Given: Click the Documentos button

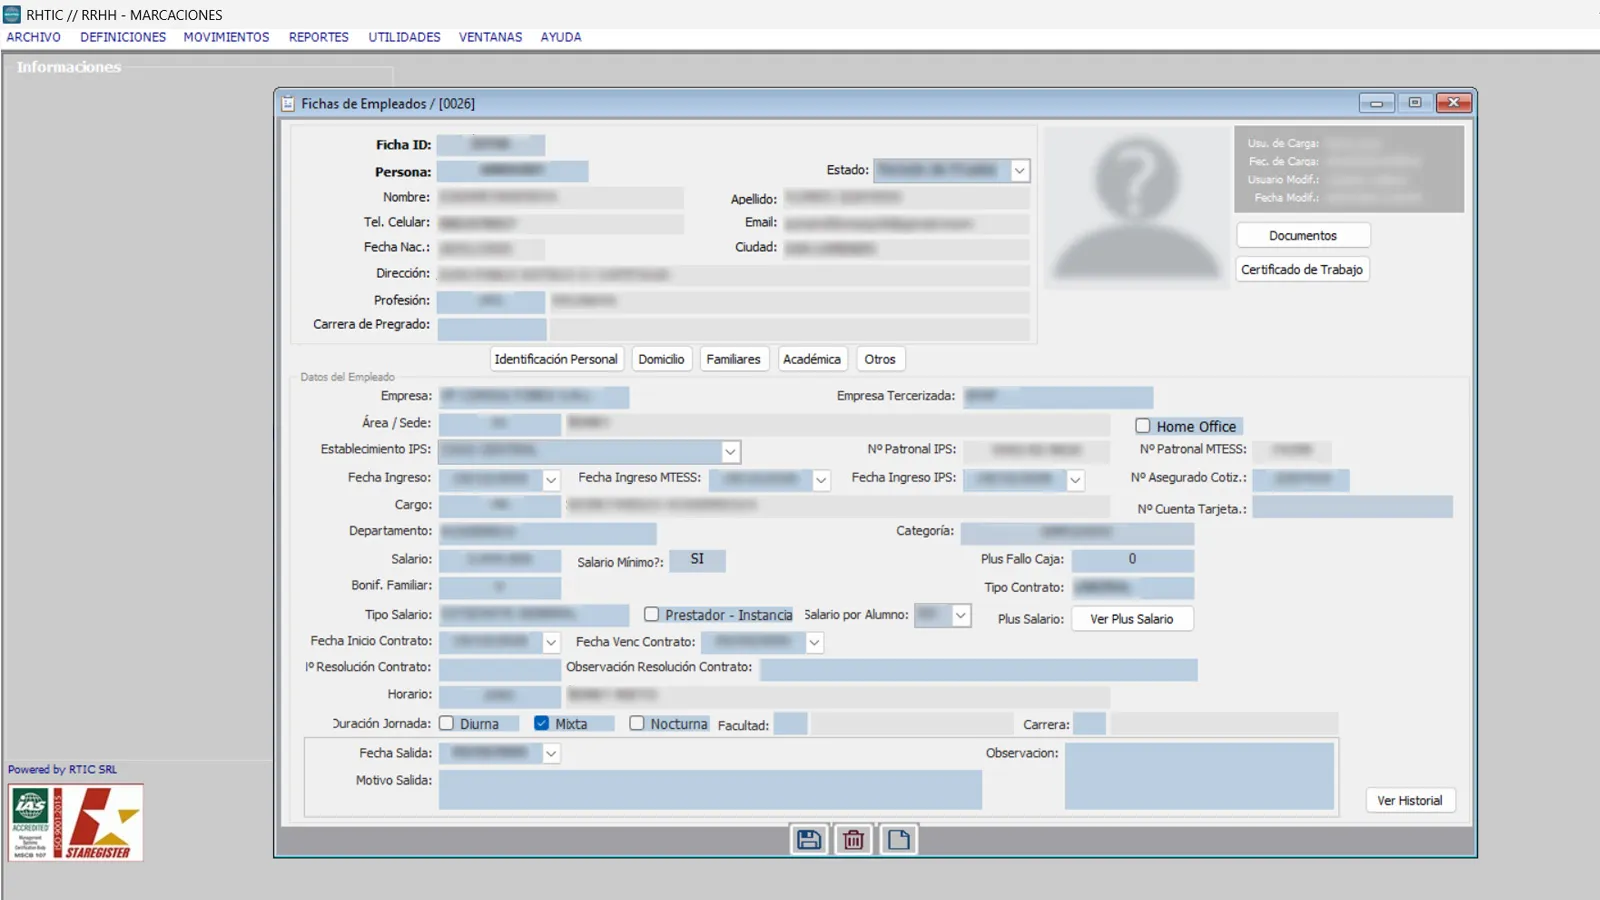Looking at the screenshot, I should pos(1303,236).
